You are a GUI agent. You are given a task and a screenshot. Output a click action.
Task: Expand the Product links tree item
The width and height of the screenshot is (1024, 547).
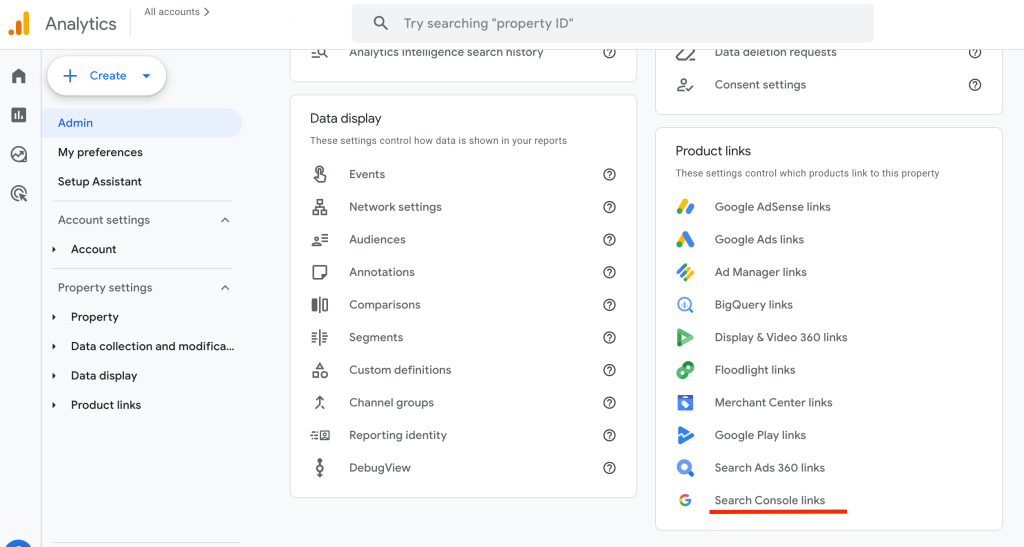(54, 405)
